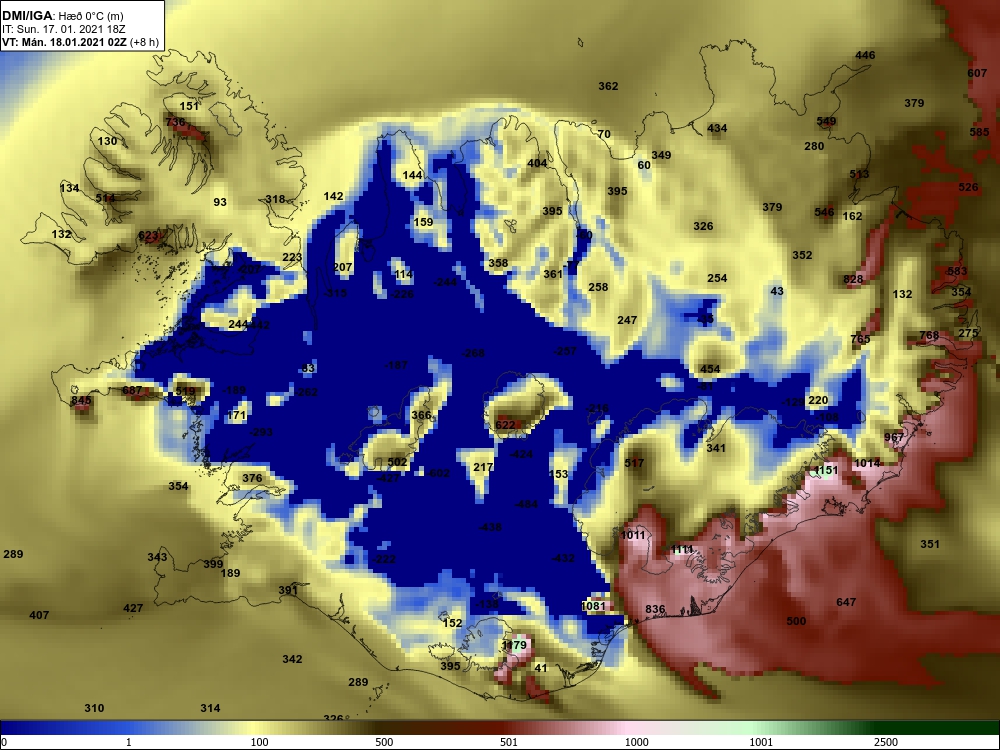The width and height of the screenshot is (1000, 750).
Task: Click the 501 label on color scale
Action: coord(509,742)
